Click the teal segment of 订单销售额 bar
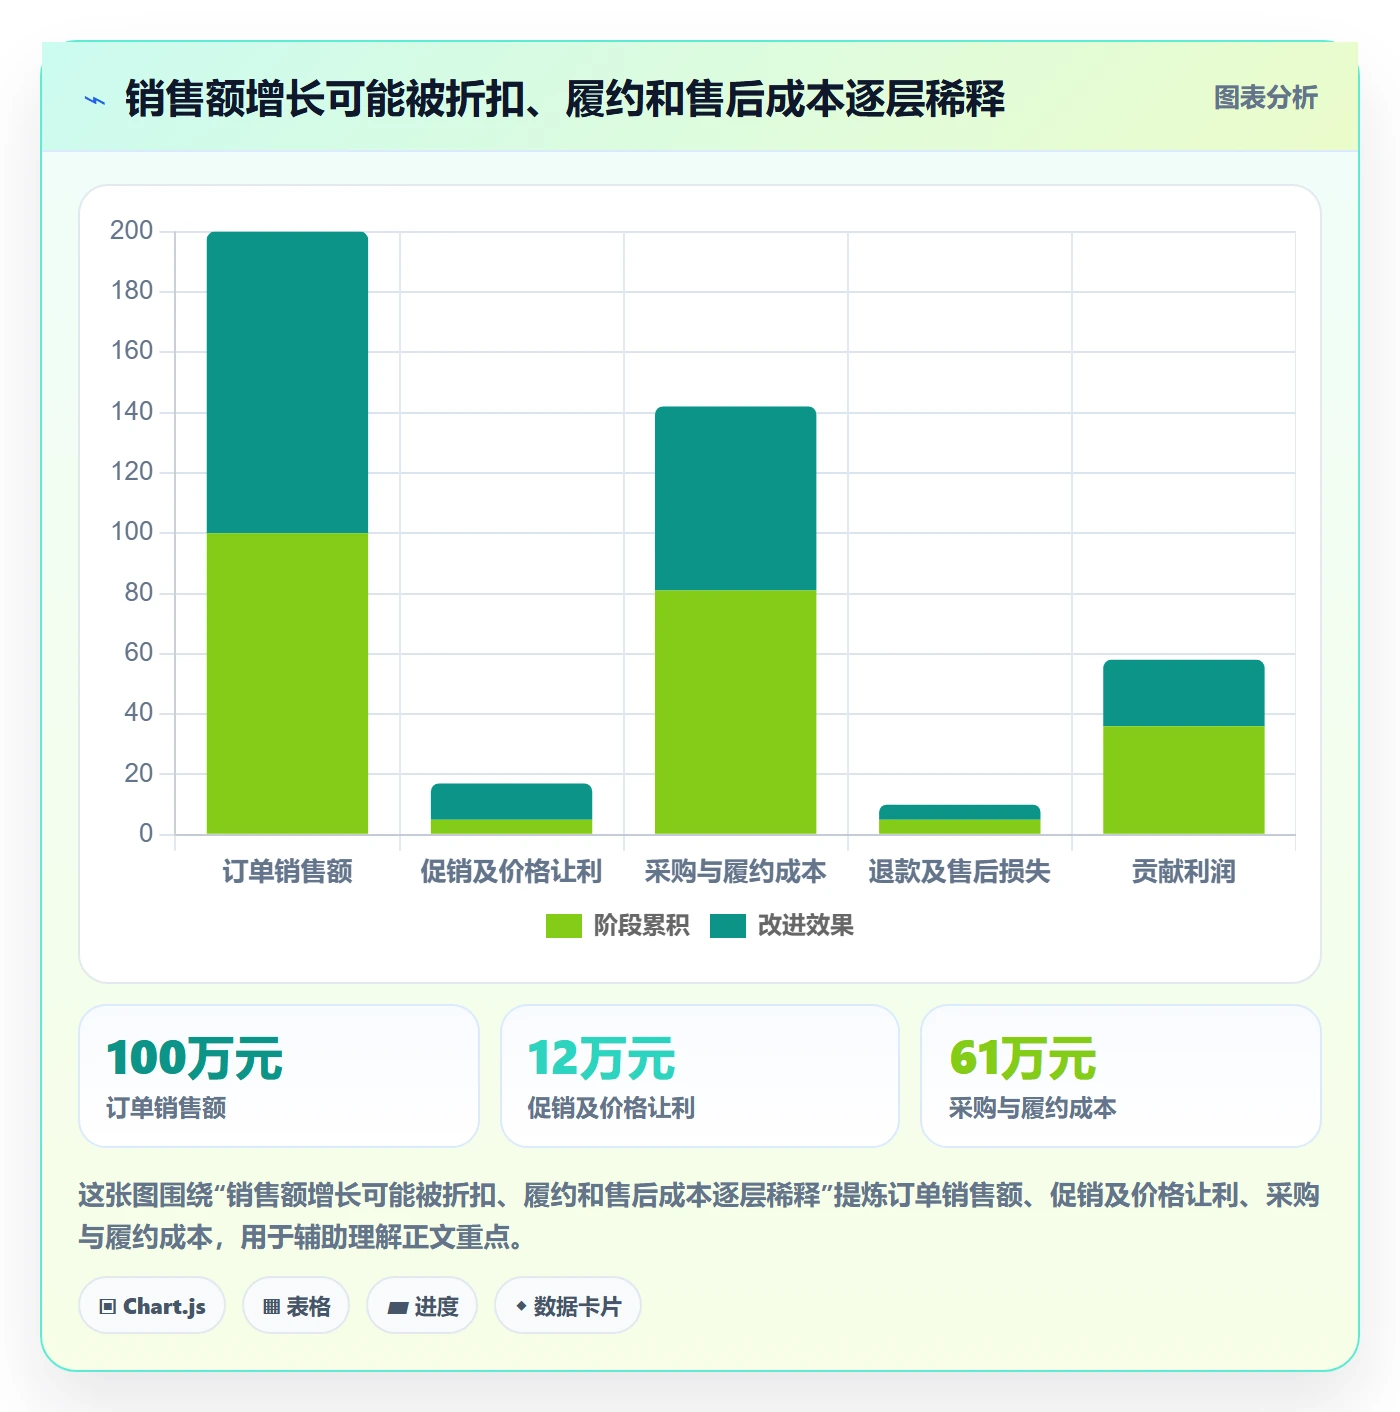The width and height of the screenshot is (1400, 1412). pos(287,382)
